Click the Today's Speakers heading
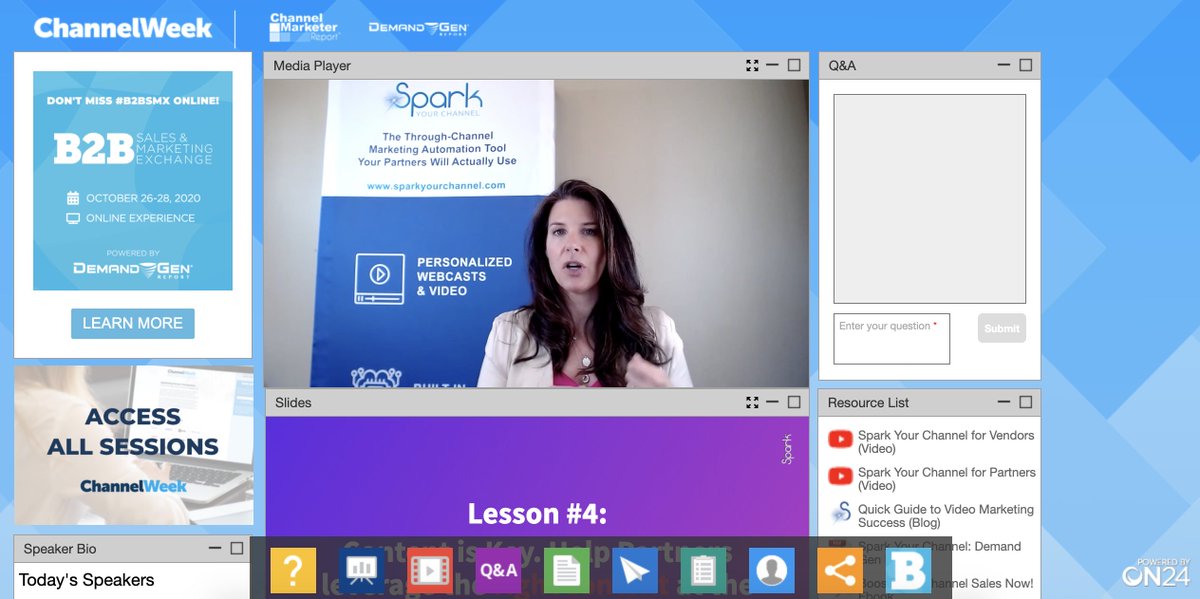This screenshot has width=1200, height=599. pos(87,580)
